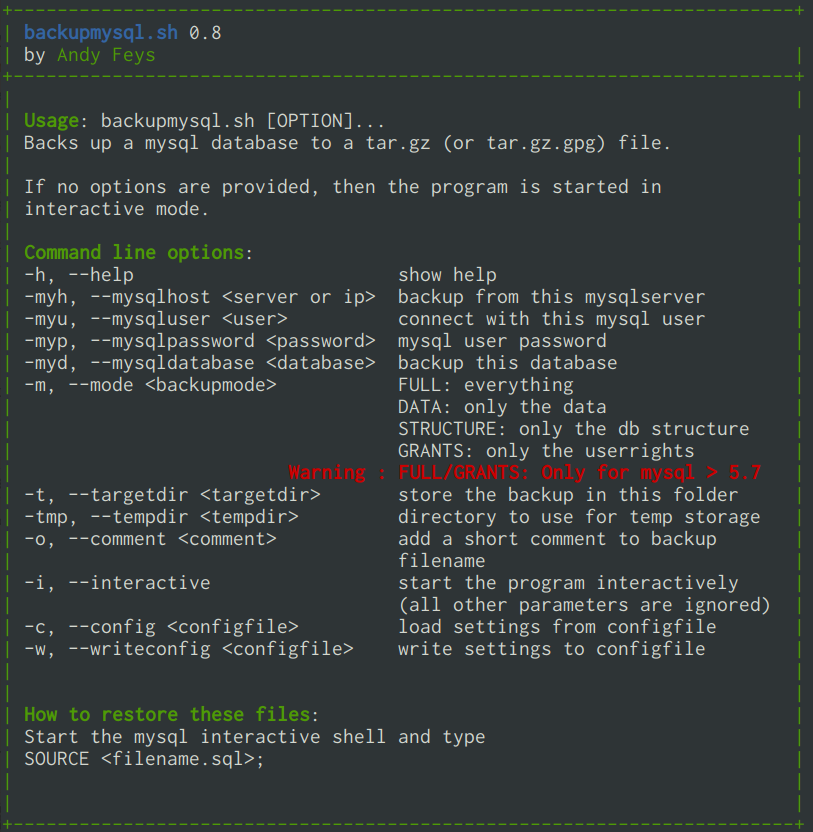Image resolution: width=813 pixels, height=832 pixels.
Task: Click the SOURCE filename.sql command line
Action: (x=144, y=759)
